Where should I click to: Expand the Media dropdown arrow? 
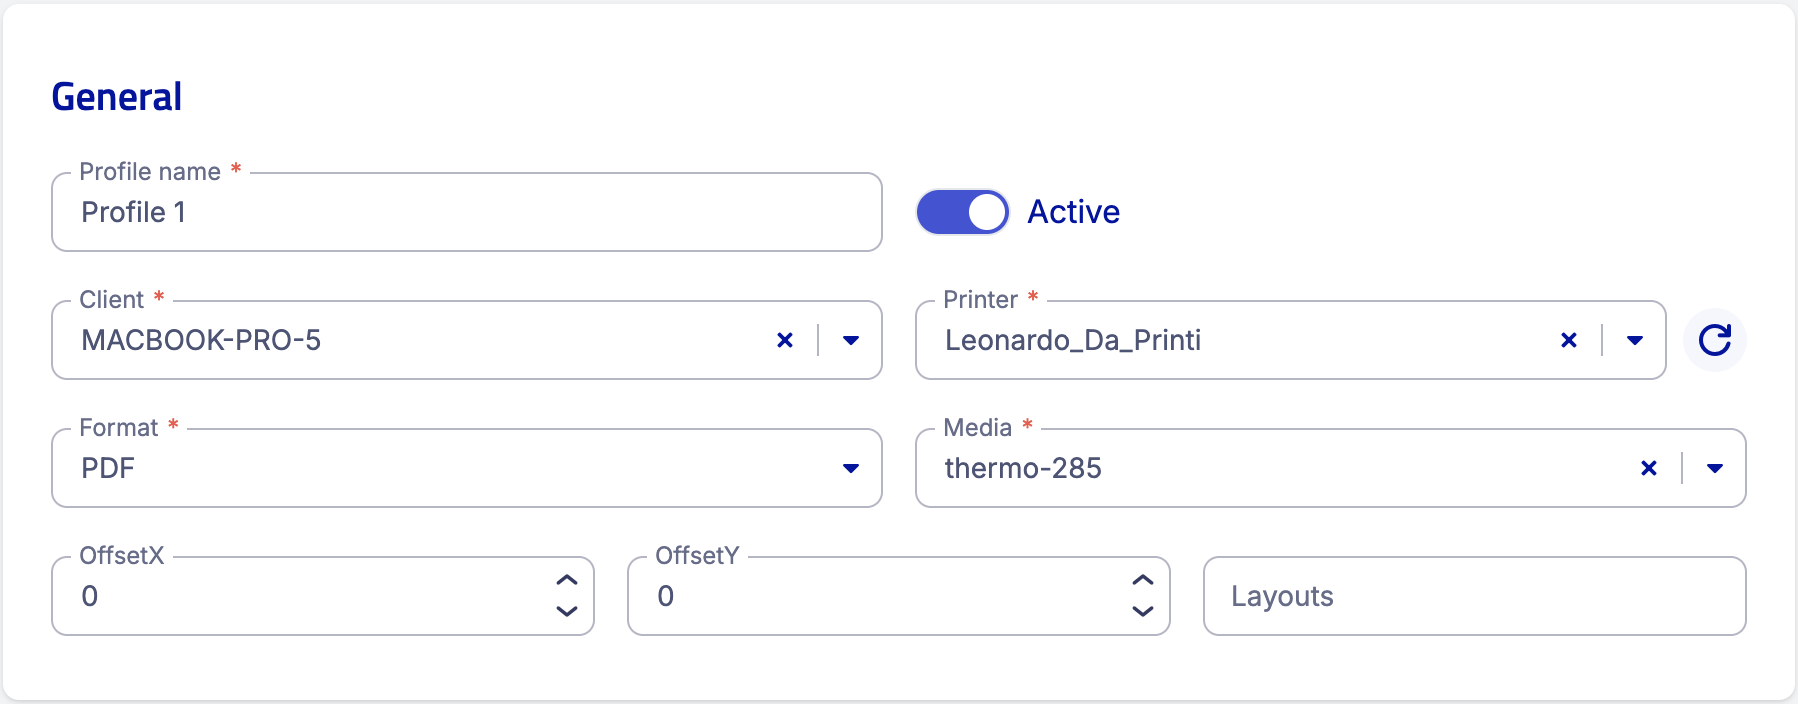pyautogui.click(x=1715, y=468)
